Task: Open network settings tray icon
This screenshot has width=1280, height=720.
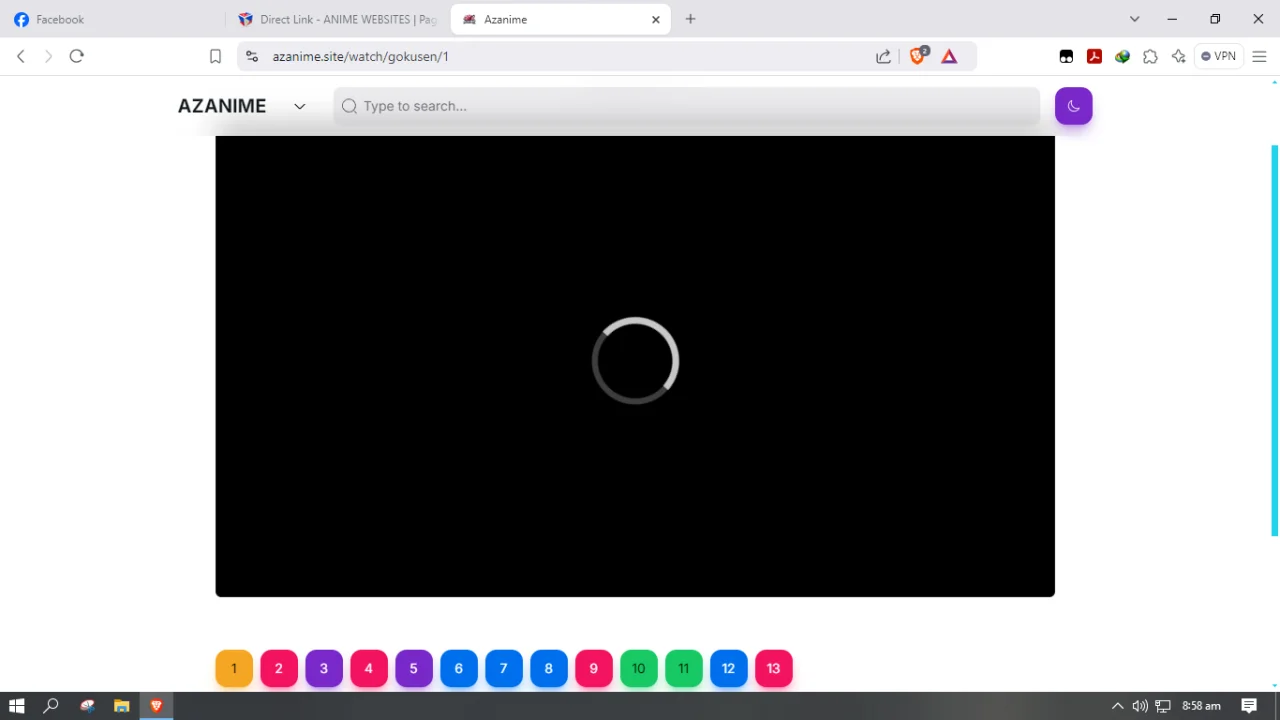Action: [x=1162, y=706]
